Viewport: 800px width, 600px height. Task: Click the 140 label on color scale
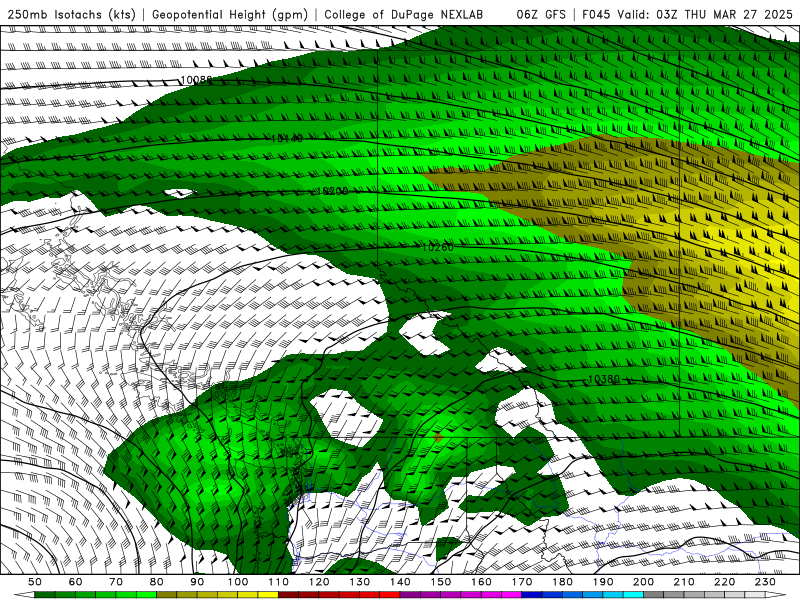tap(400, 582)
